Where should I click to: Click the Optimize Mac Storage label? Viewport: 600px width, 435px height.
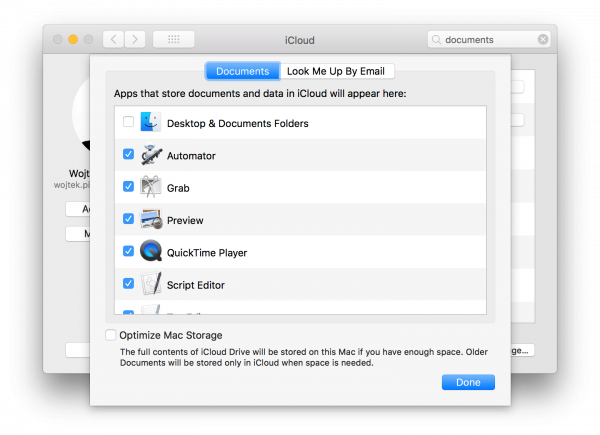pos(171,336)
